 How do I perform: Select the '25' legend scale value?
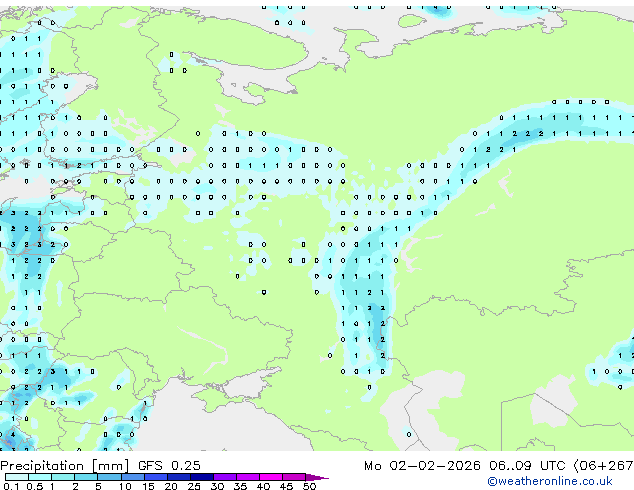tap(194, 486)
